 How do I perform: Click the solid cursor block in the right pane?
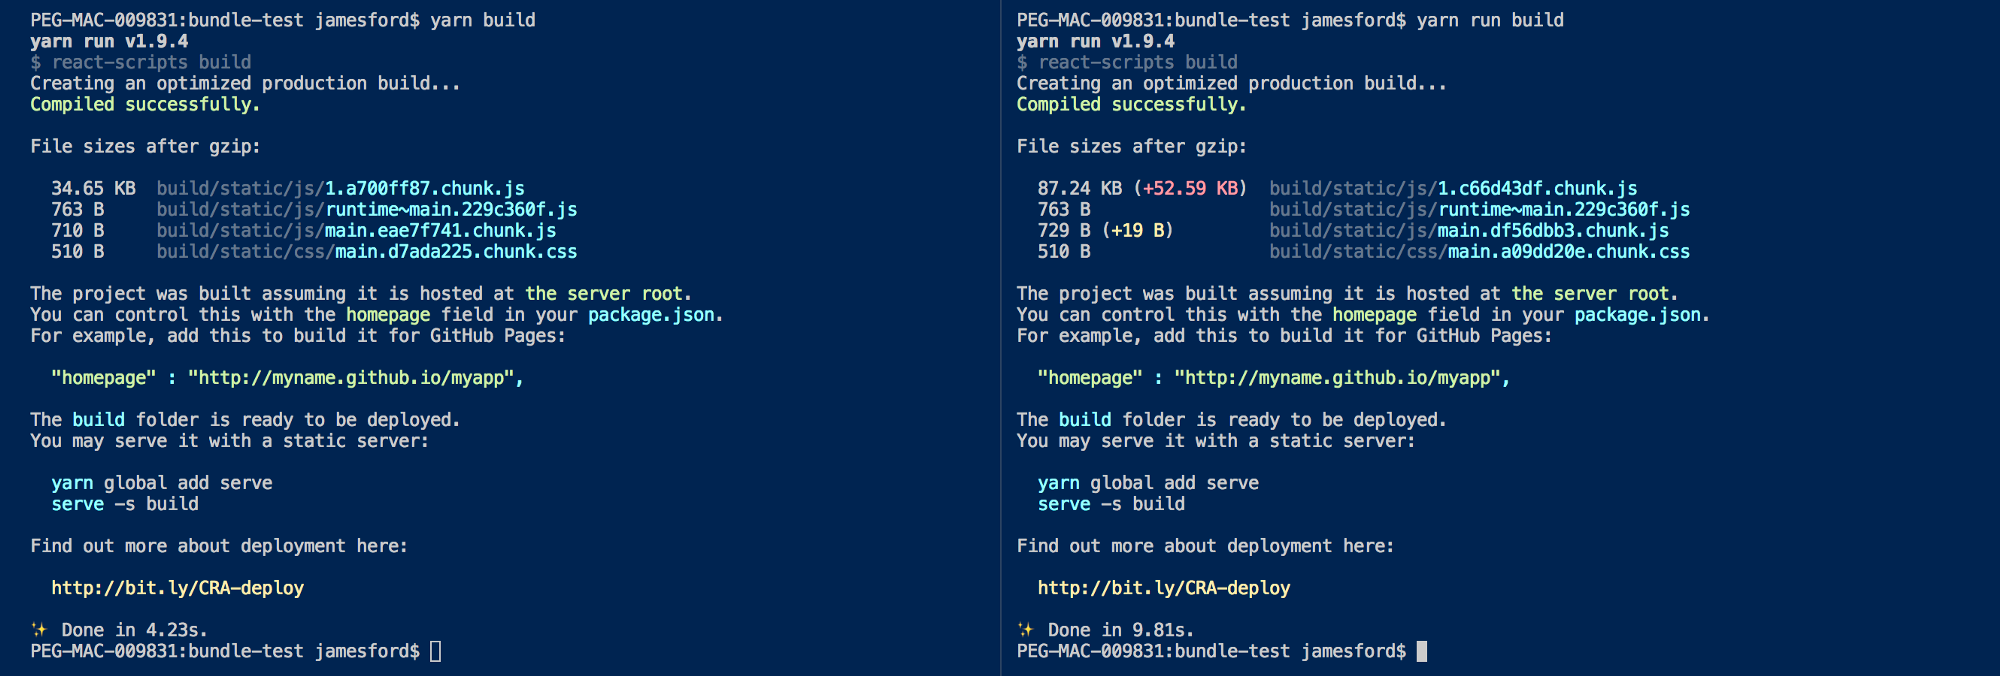point(1422,651)
